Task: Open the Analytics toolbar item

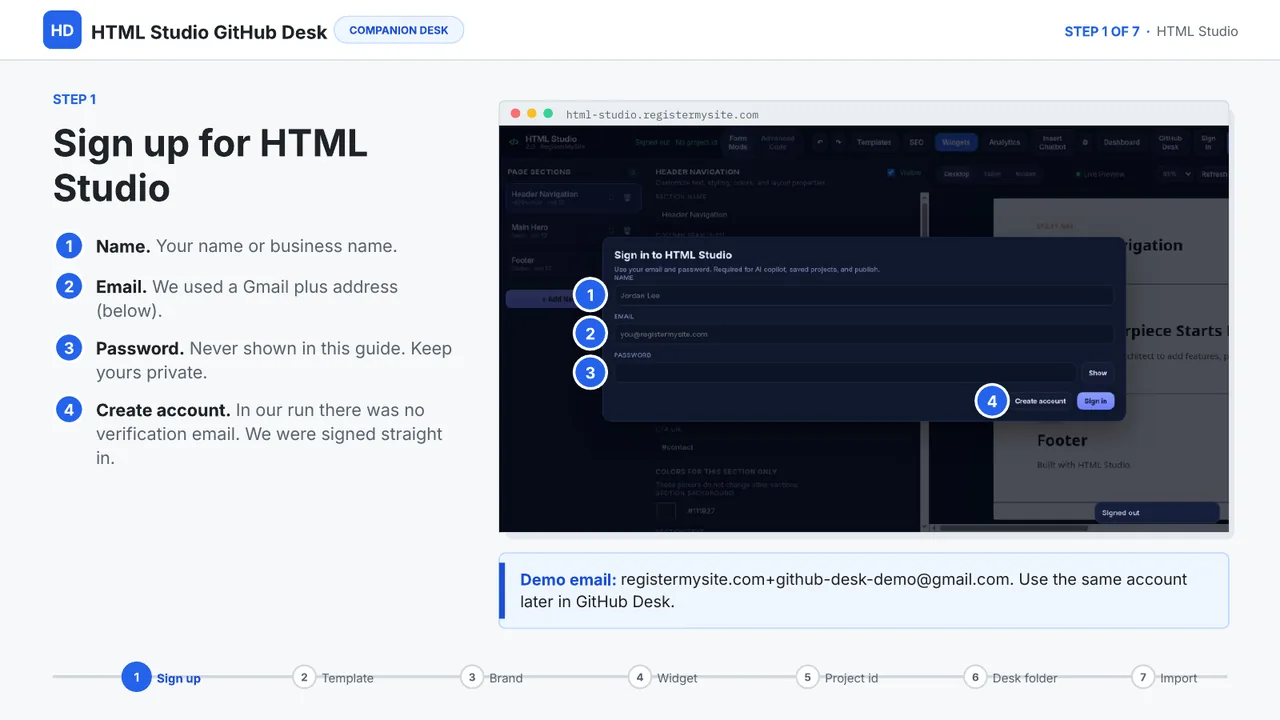Action: [1005, 142]
